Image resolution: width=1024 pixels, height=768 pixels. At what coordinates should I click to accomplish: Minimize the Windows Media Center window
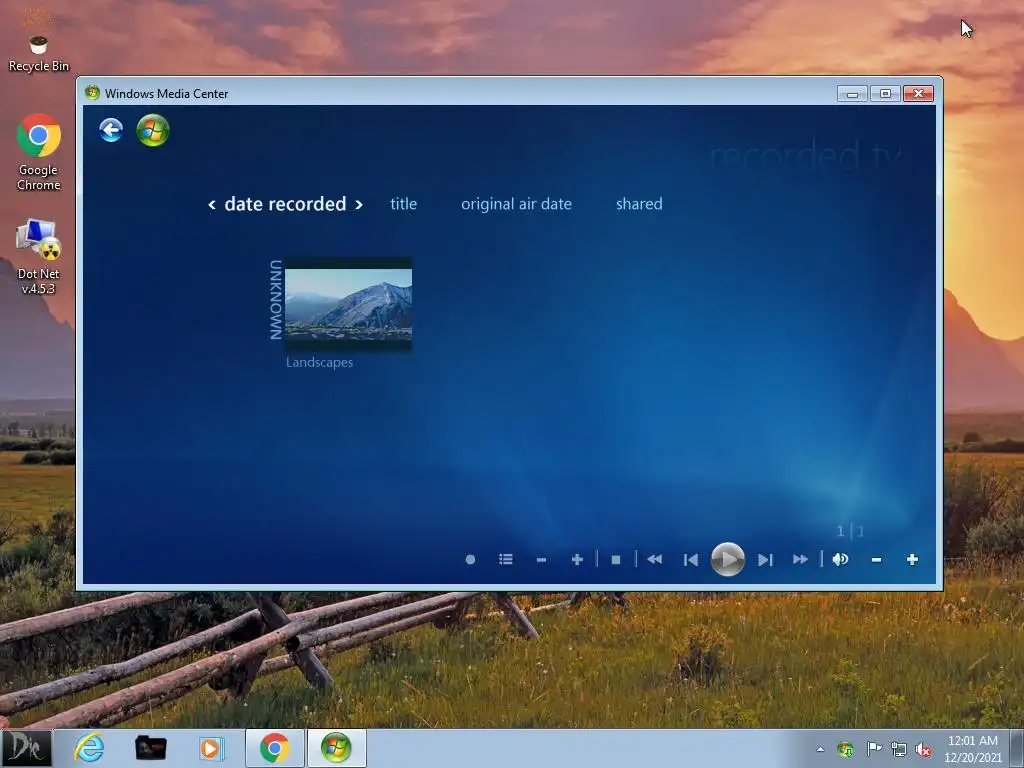coord(852,94)
